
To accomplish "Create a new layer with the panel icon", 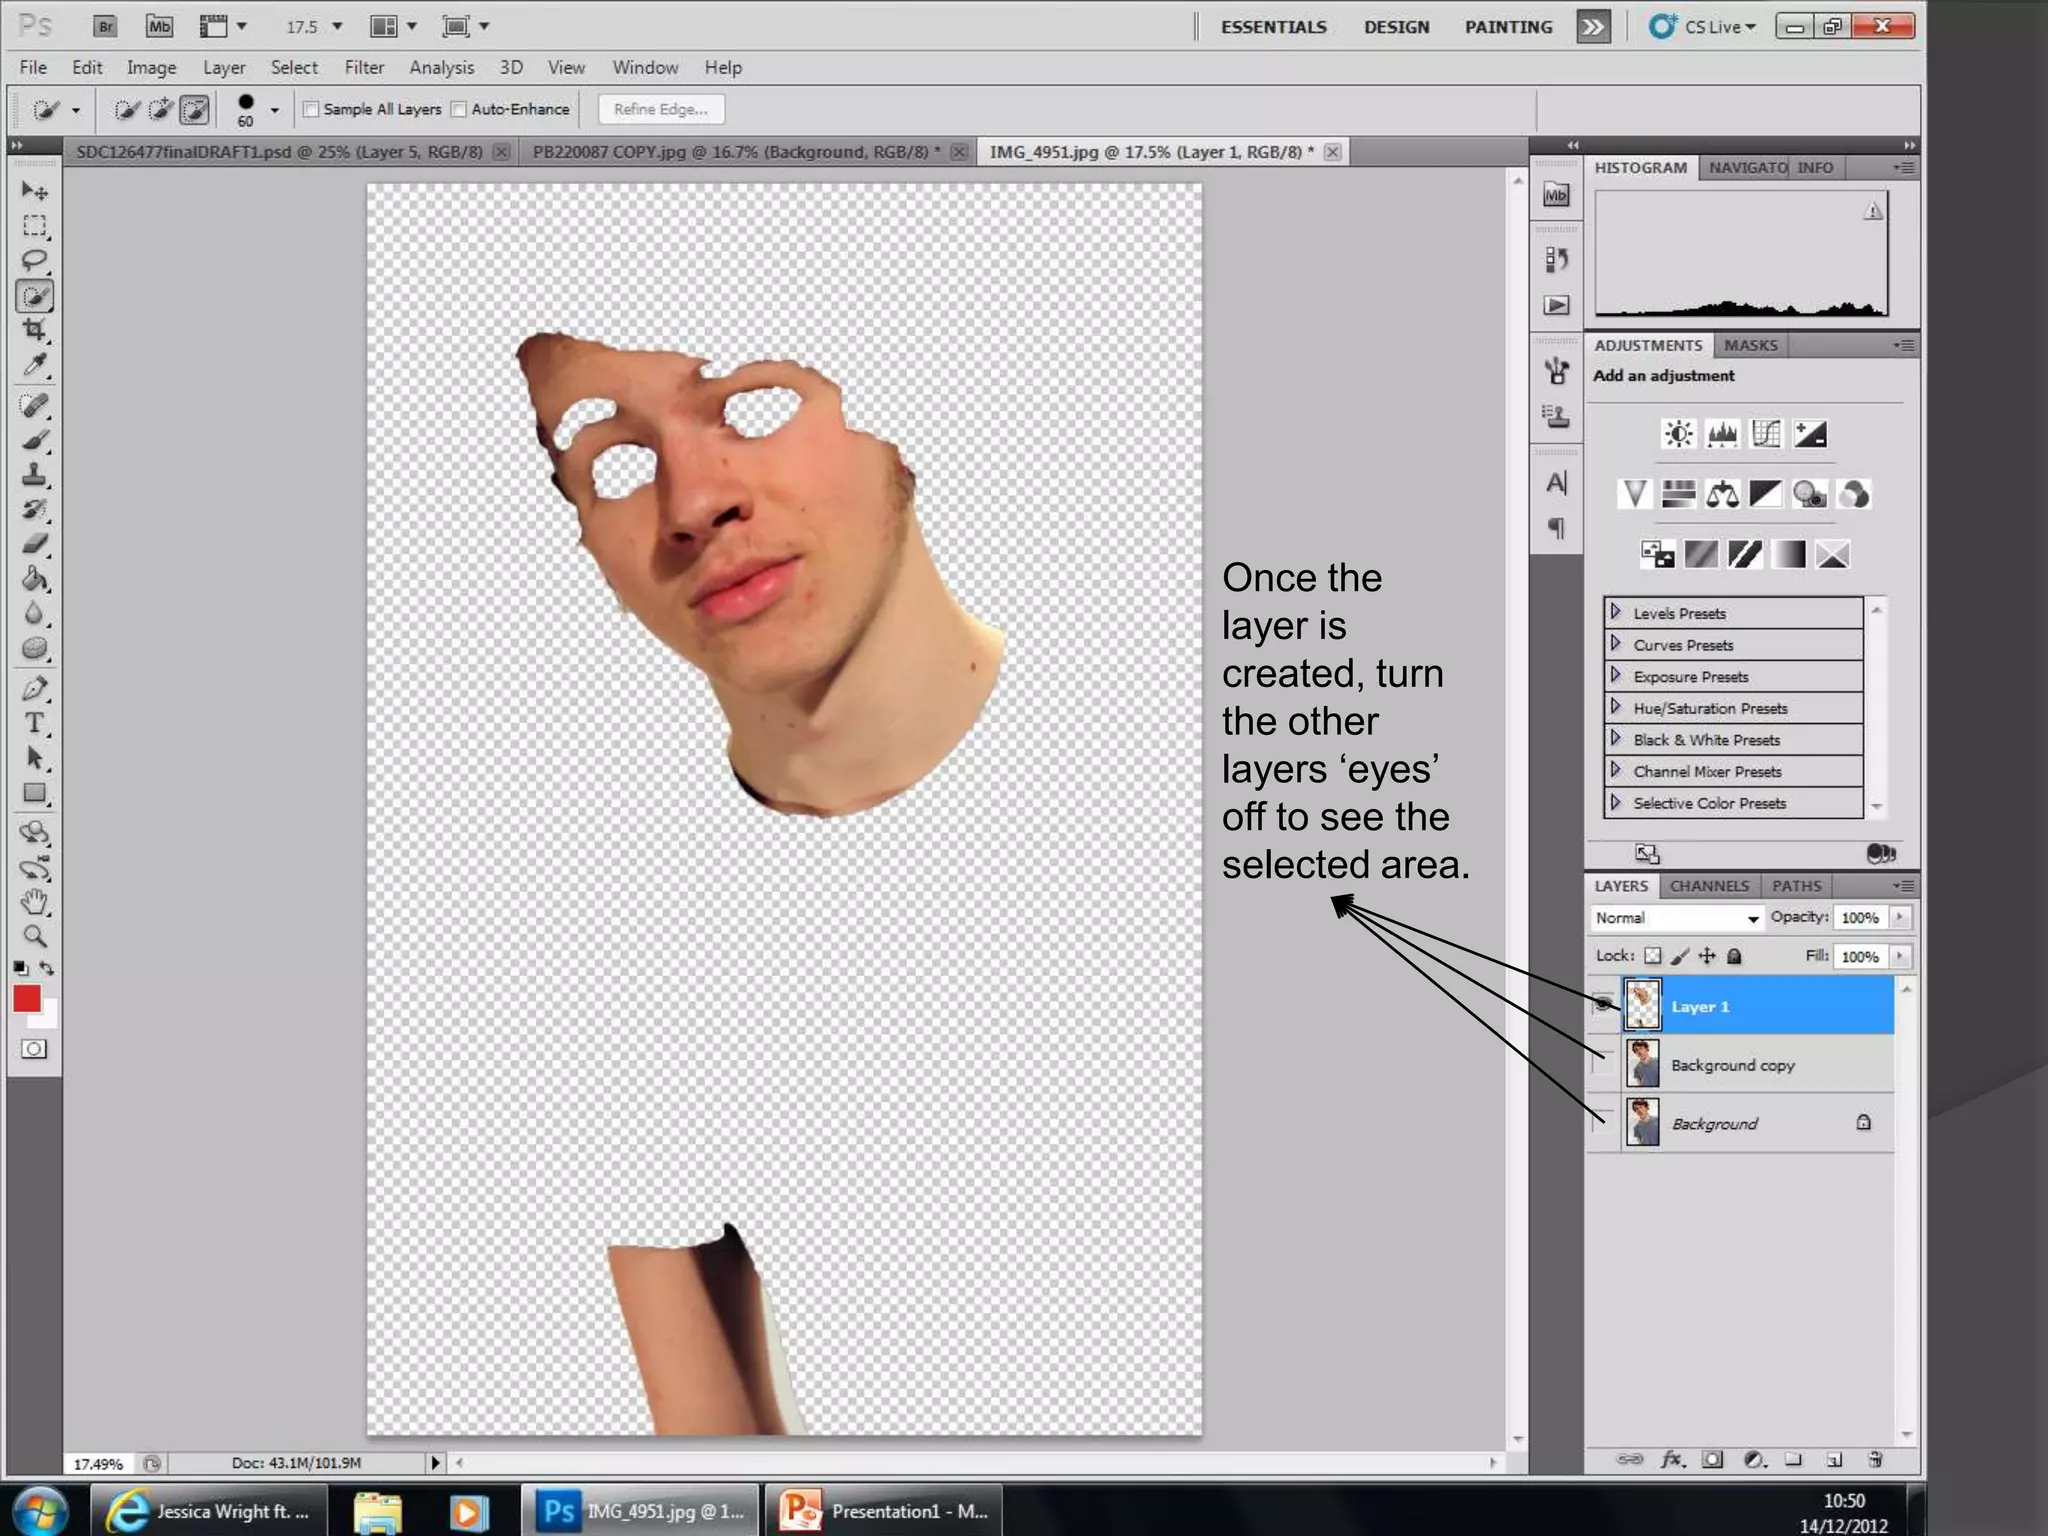I will pos(1834,1460).
